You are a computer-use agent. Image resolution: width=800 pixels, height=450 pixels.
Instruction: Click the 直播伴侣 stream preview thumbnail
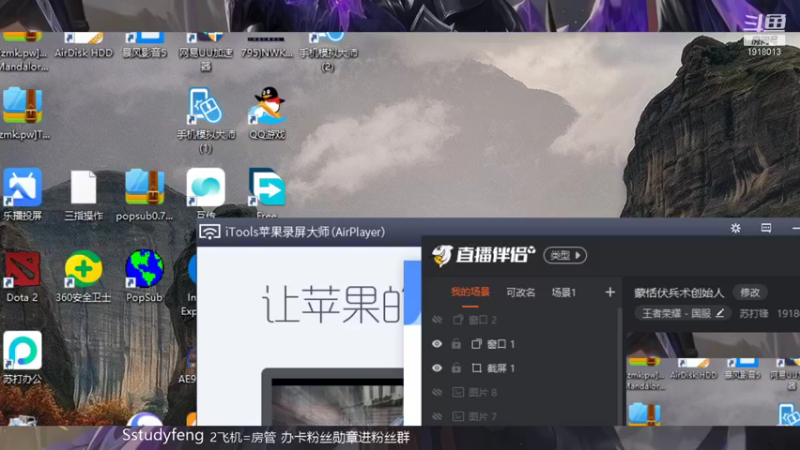click(x=713, y=379)
